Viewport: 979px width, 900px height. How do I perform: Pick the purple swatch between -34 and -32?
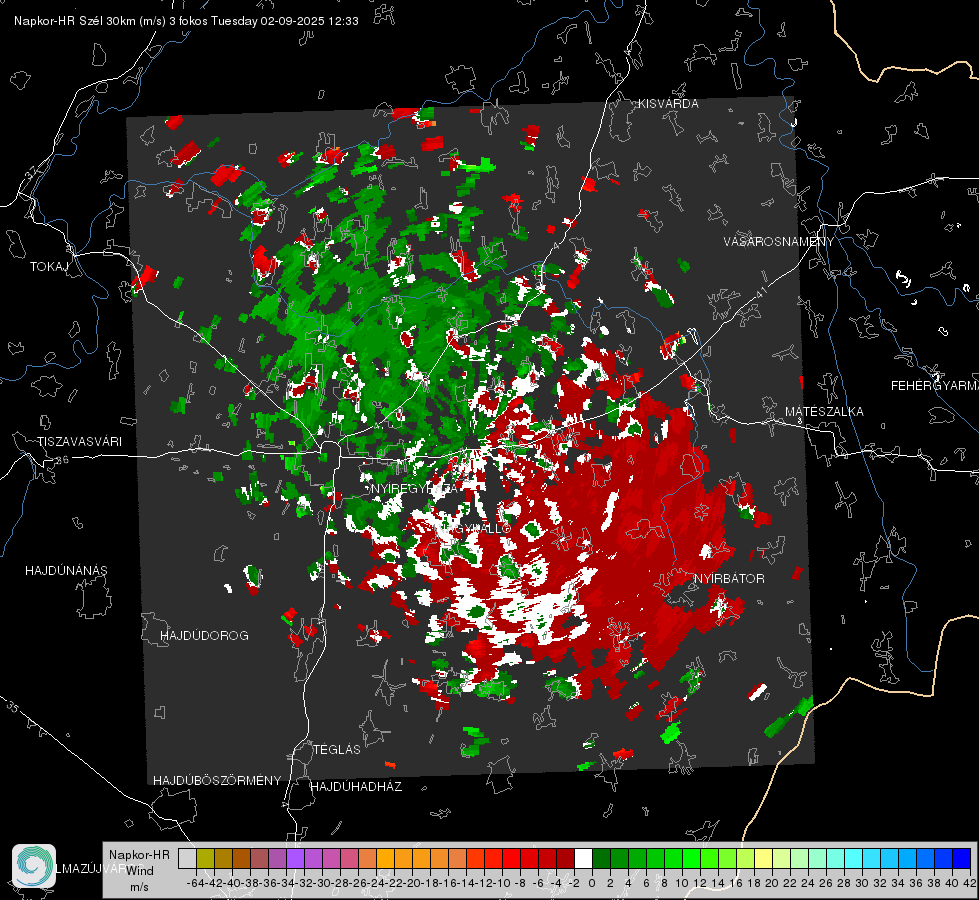(x=295, y=859)
